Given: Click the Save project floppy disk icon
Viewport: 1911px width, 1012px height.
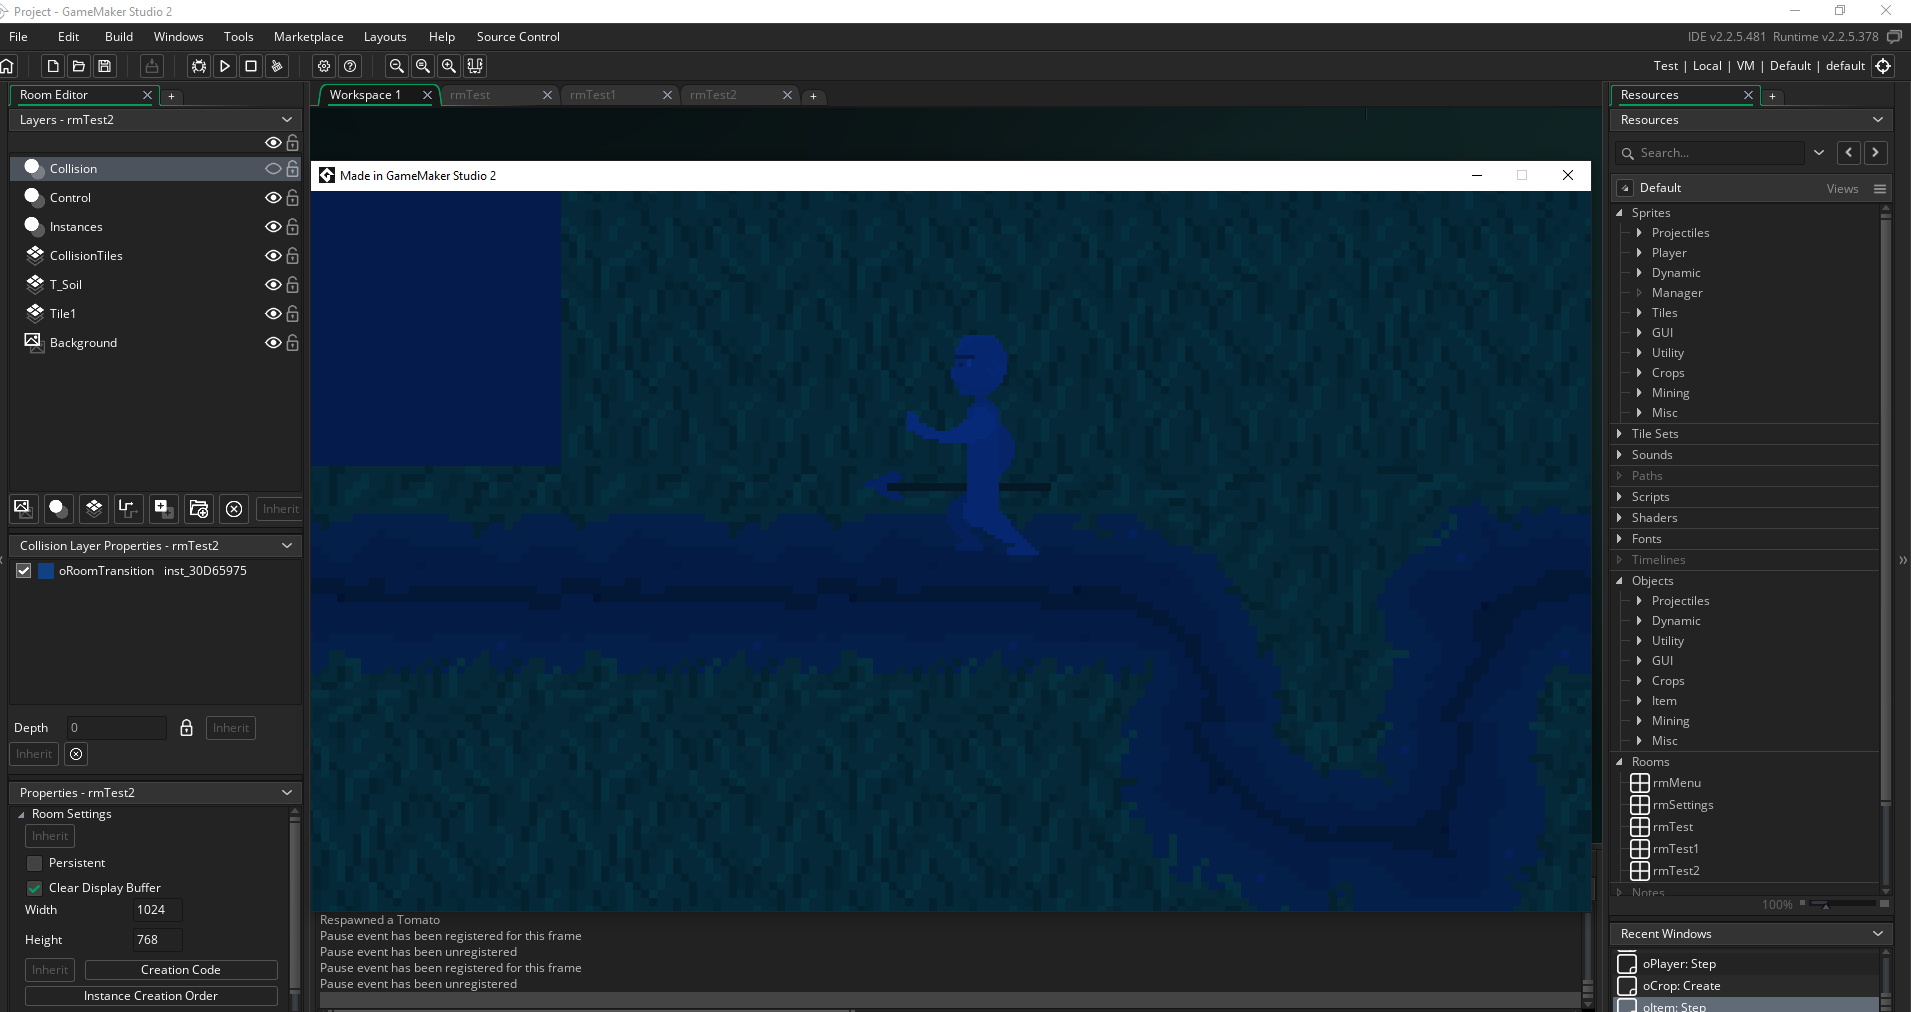Looking at the screenshot, I should point(105,66).
